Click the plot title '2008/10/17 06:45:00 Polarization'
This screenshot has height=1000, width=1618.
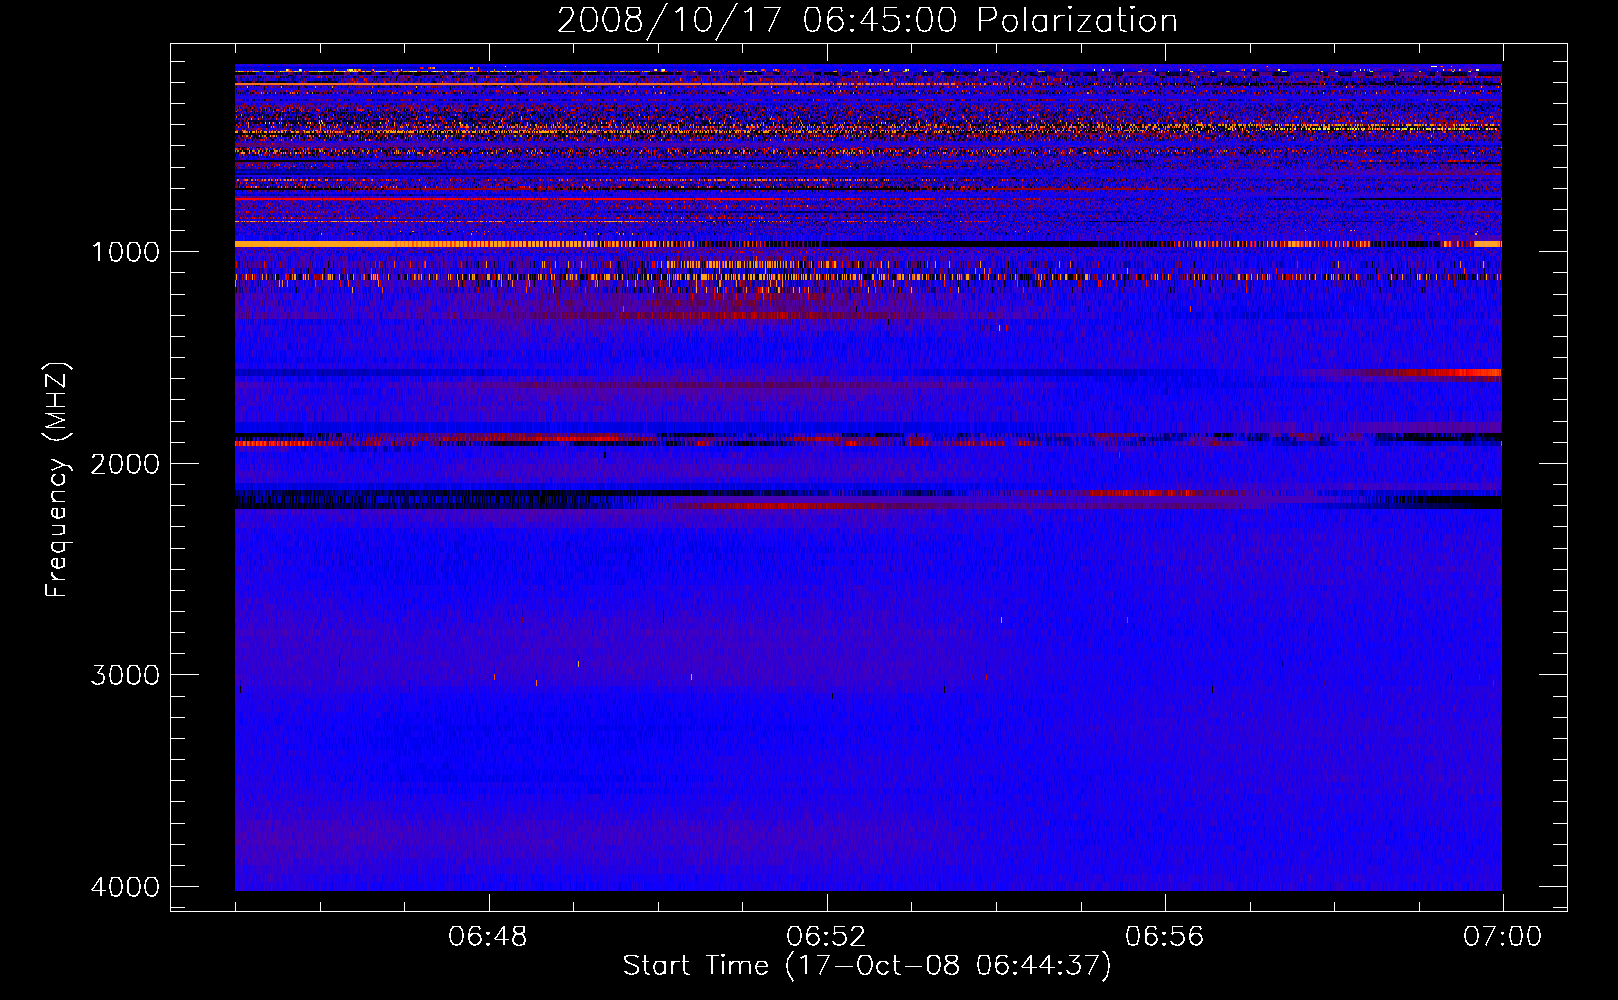(867, 20)
